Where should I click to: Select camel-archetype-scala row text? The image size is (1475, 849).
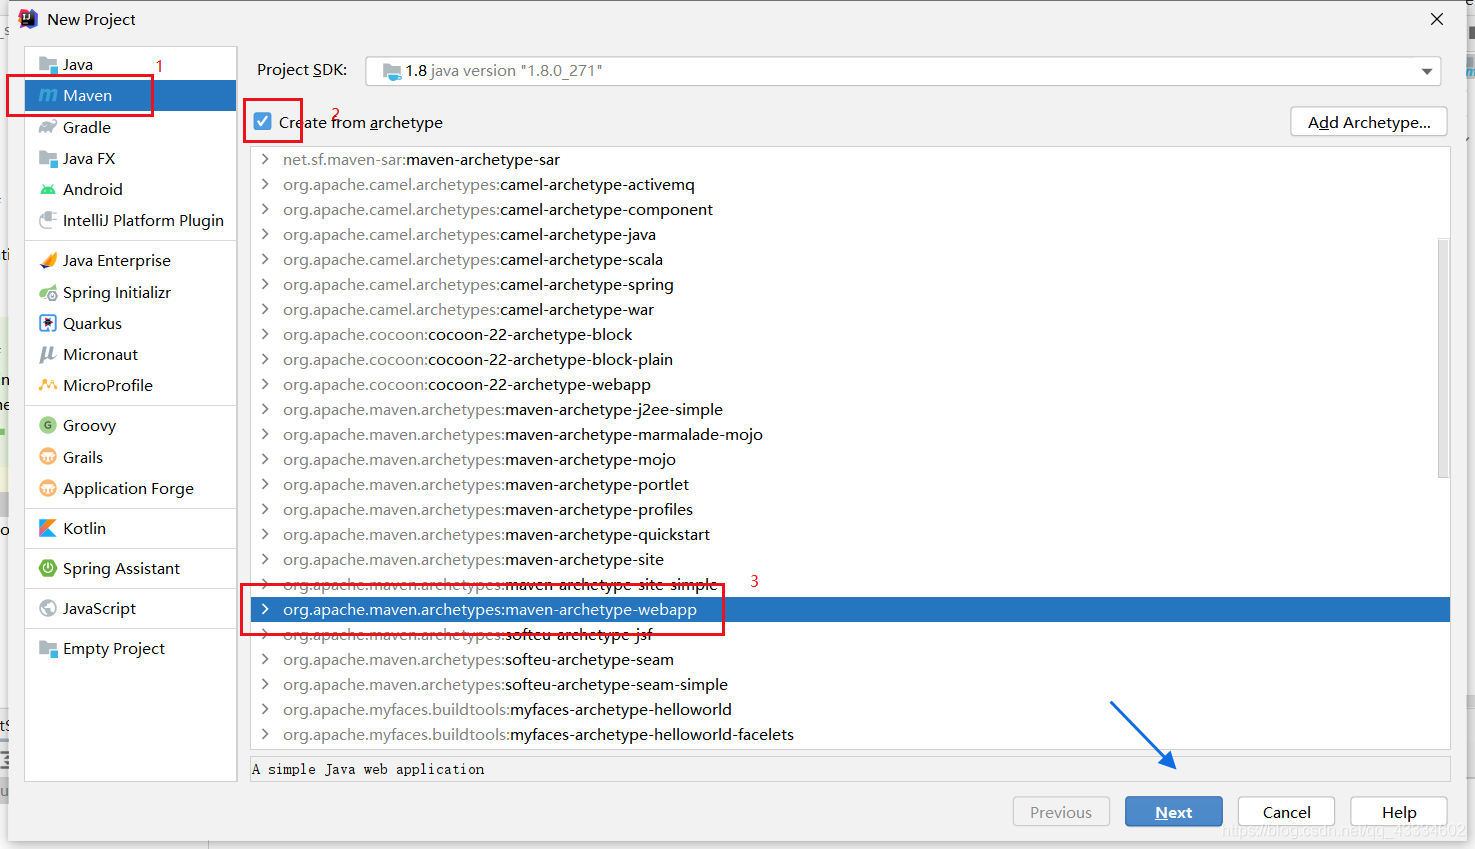tap(473, 259)
